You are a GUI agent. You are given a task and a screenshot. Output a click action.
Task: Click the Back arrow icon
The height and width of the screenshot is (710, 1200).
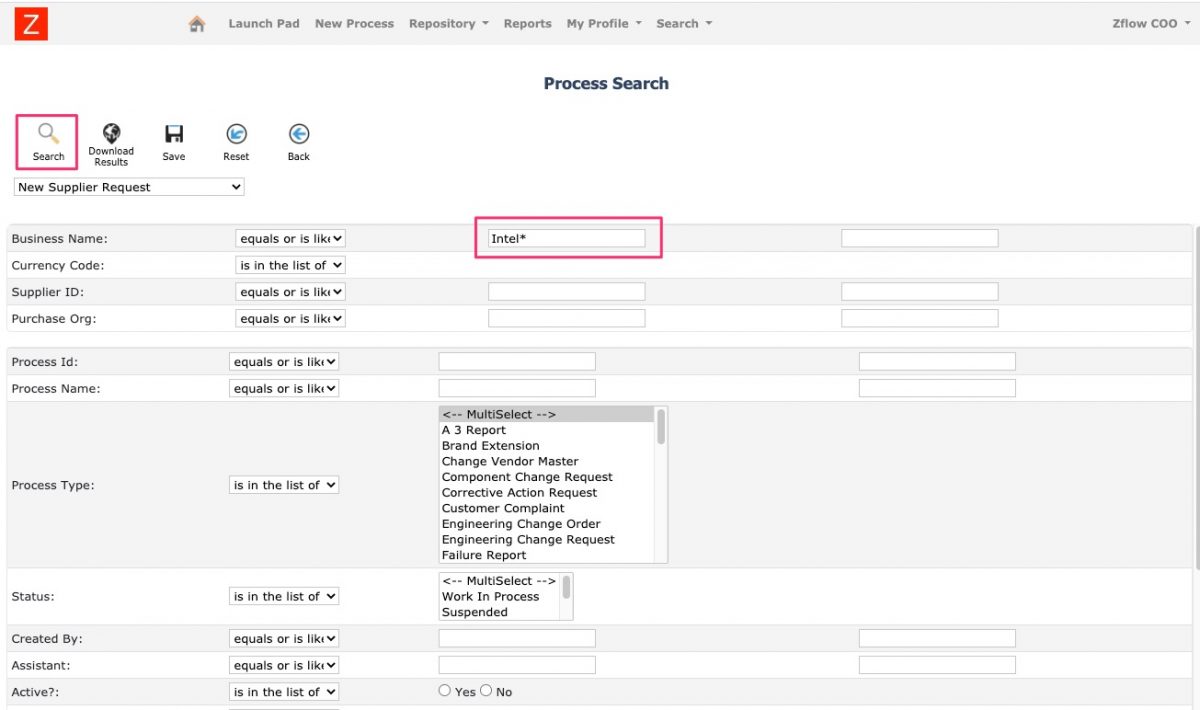[x=298, y=133]
